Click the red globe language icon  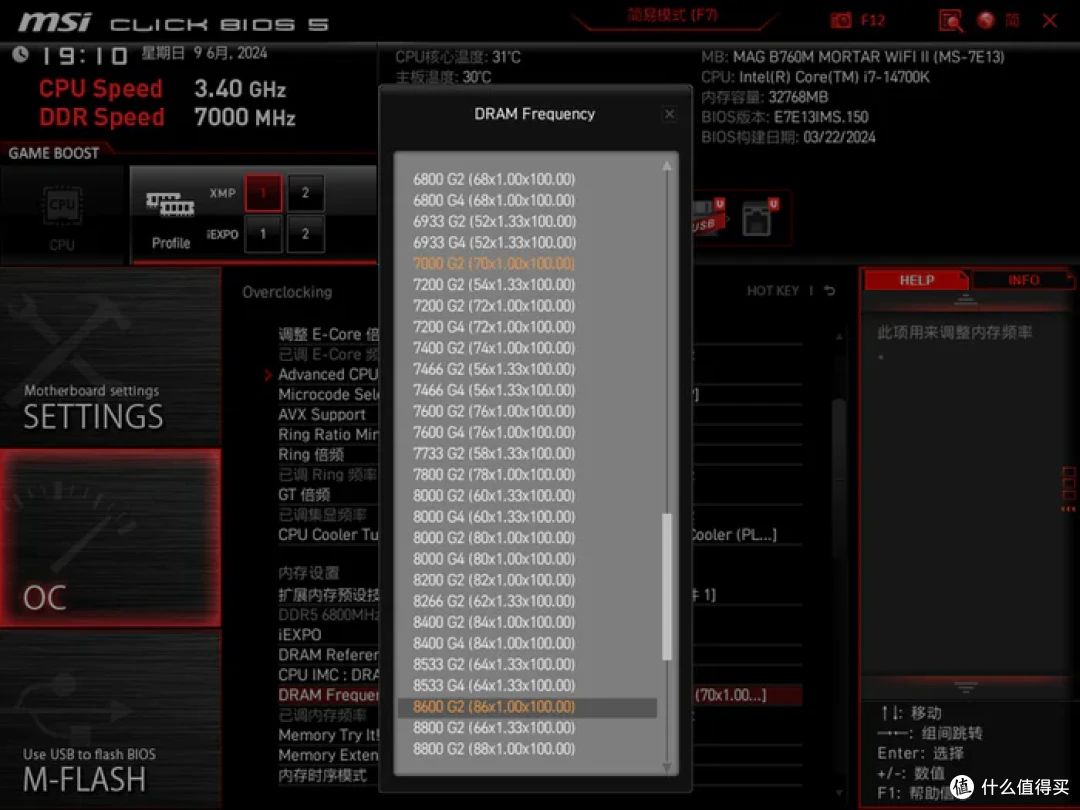click(x=986, y=20)
